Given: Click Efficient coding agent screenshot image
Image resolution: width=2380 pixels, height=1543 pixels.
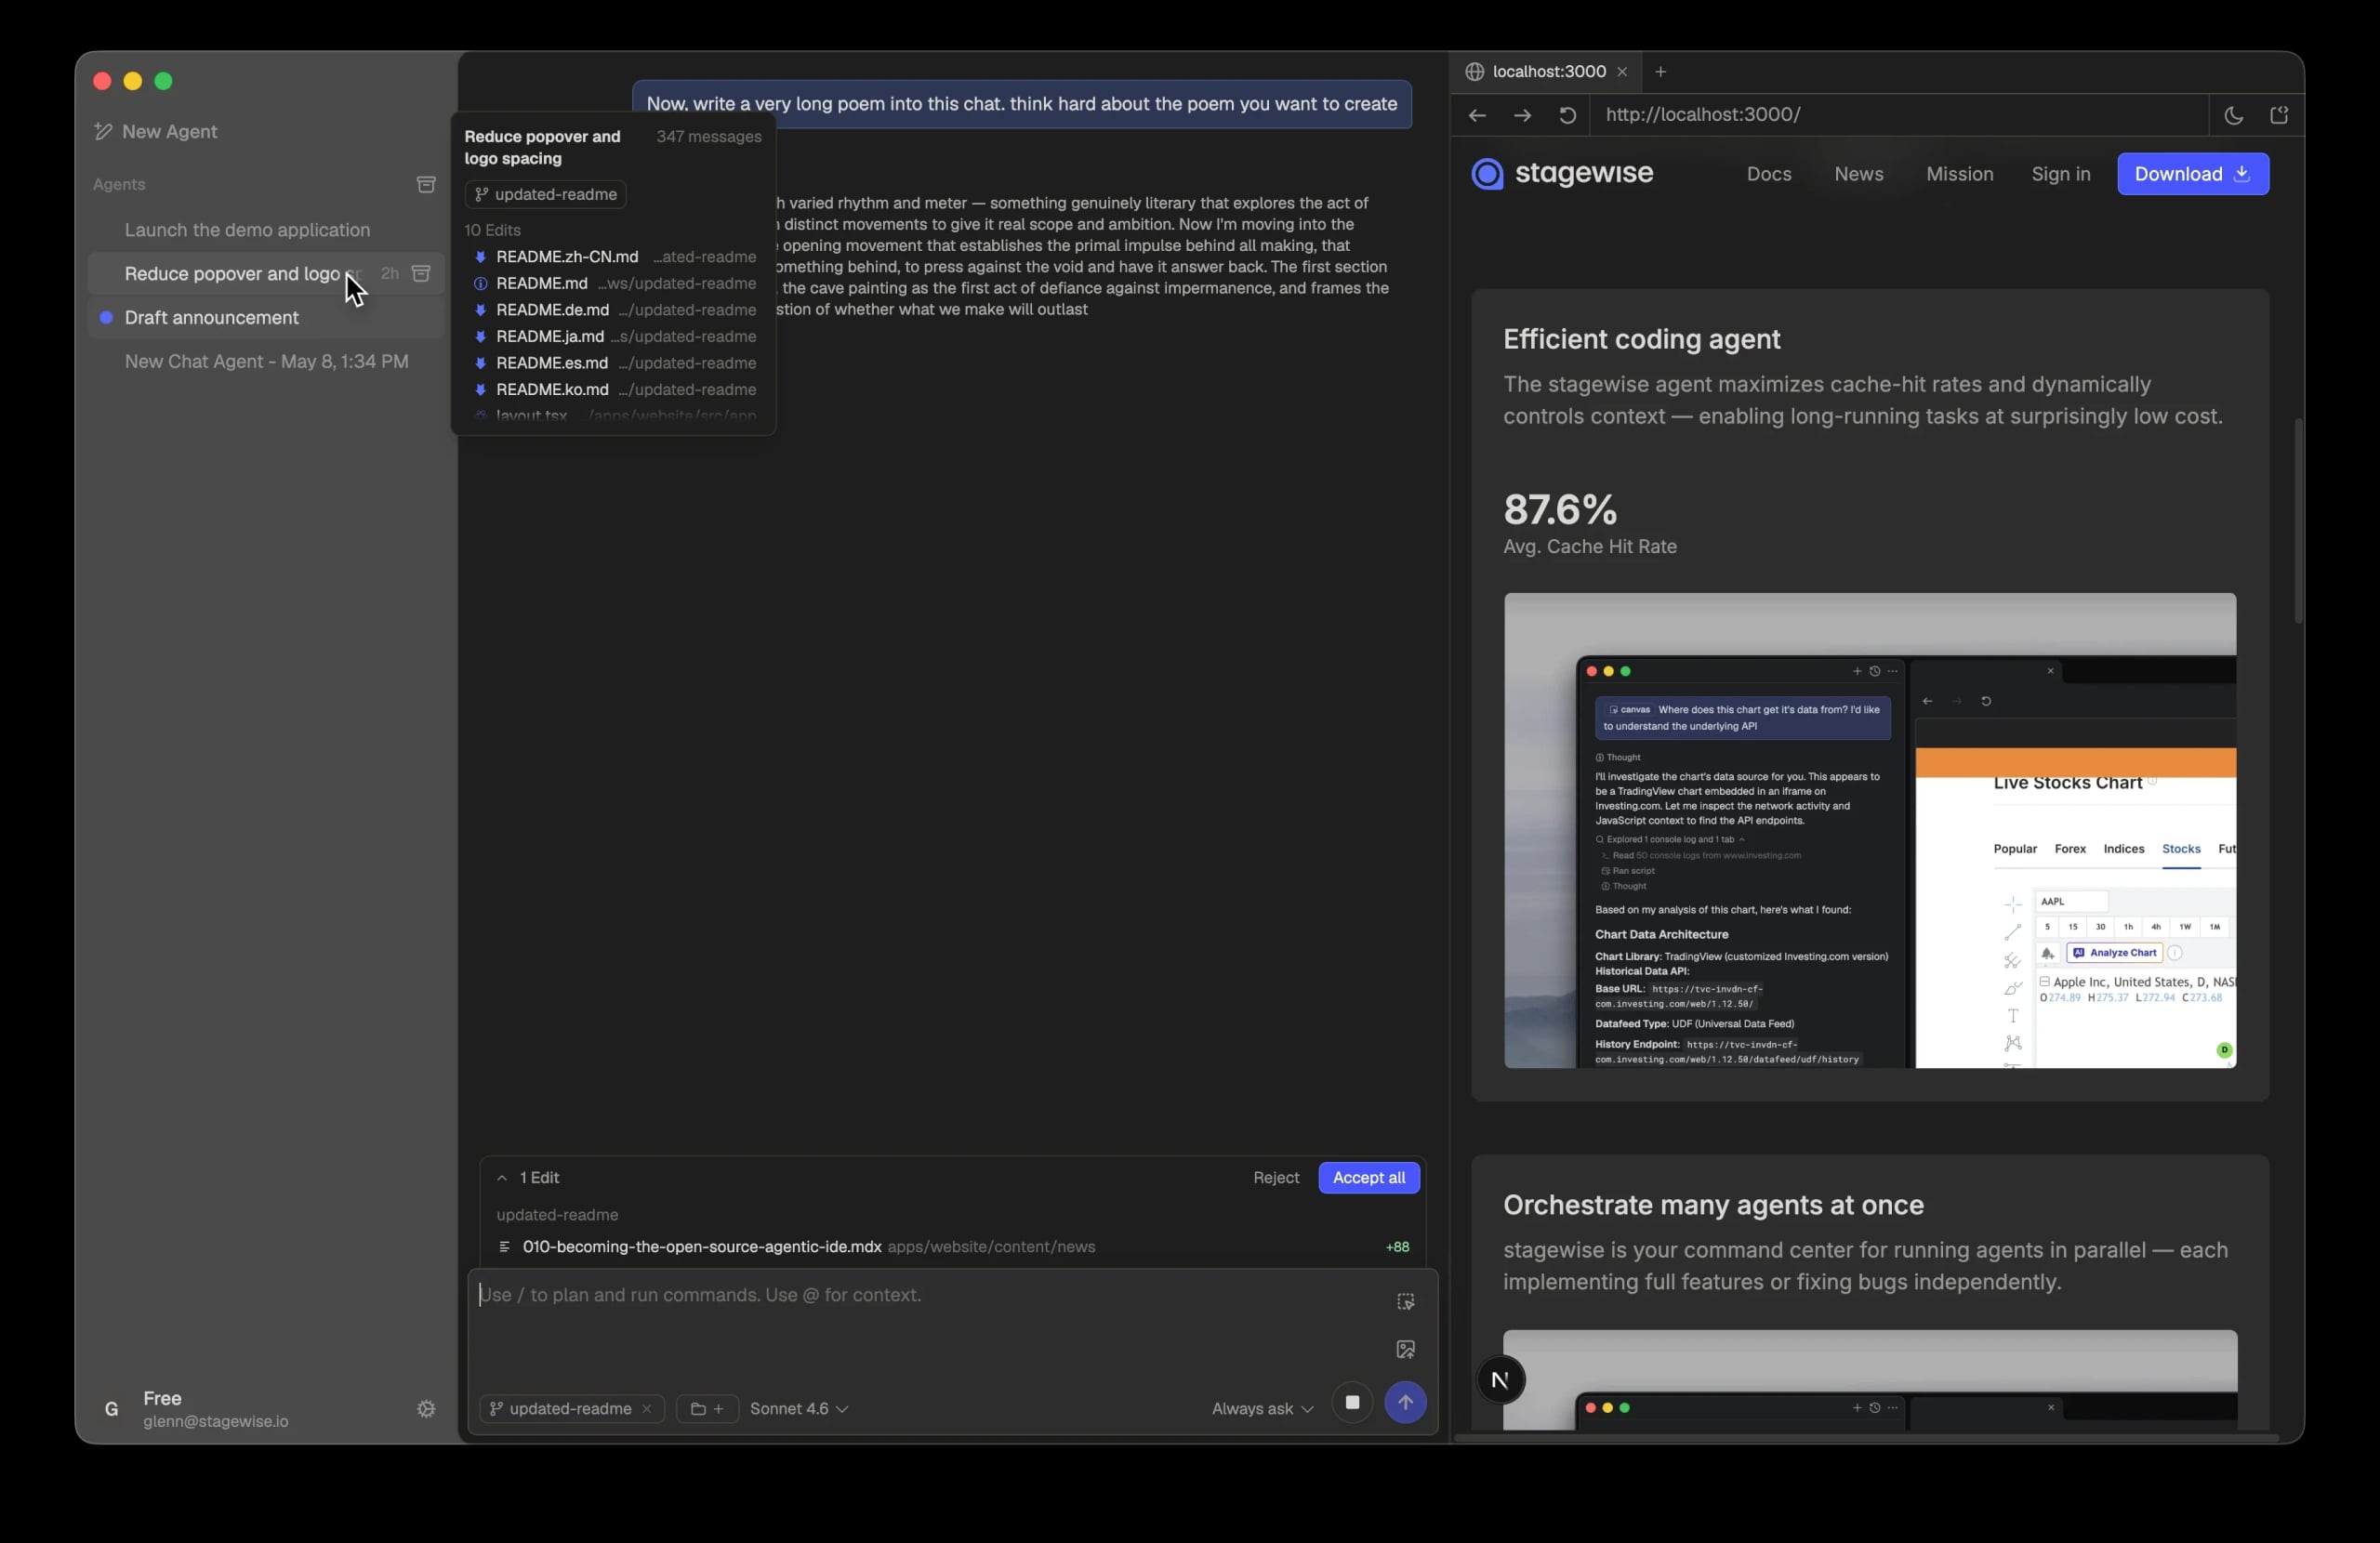Looking at the screenshot, I should (1869, 830).
